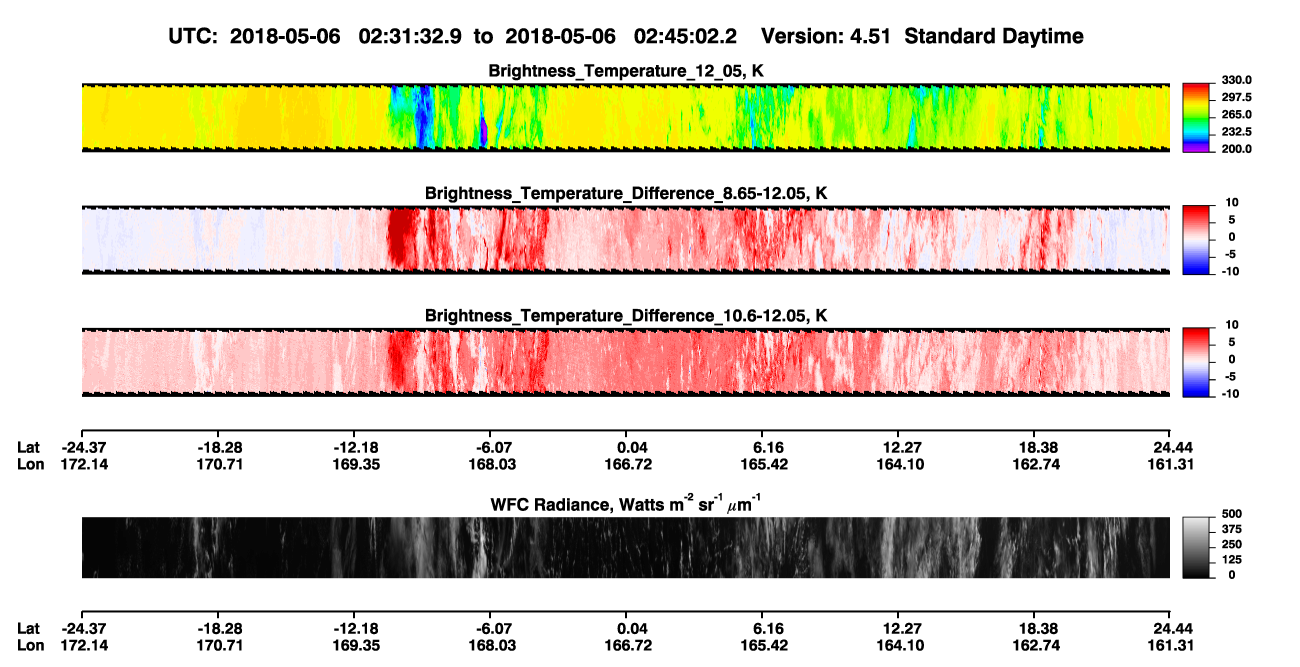Click the 'Lat' row label above the WFC title

pyautogui.click(x=29, y=447)
